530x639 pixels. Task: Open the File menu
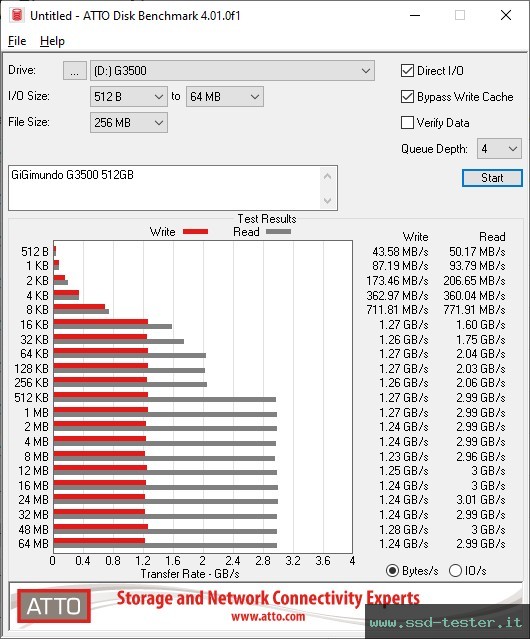pos(17,41)
